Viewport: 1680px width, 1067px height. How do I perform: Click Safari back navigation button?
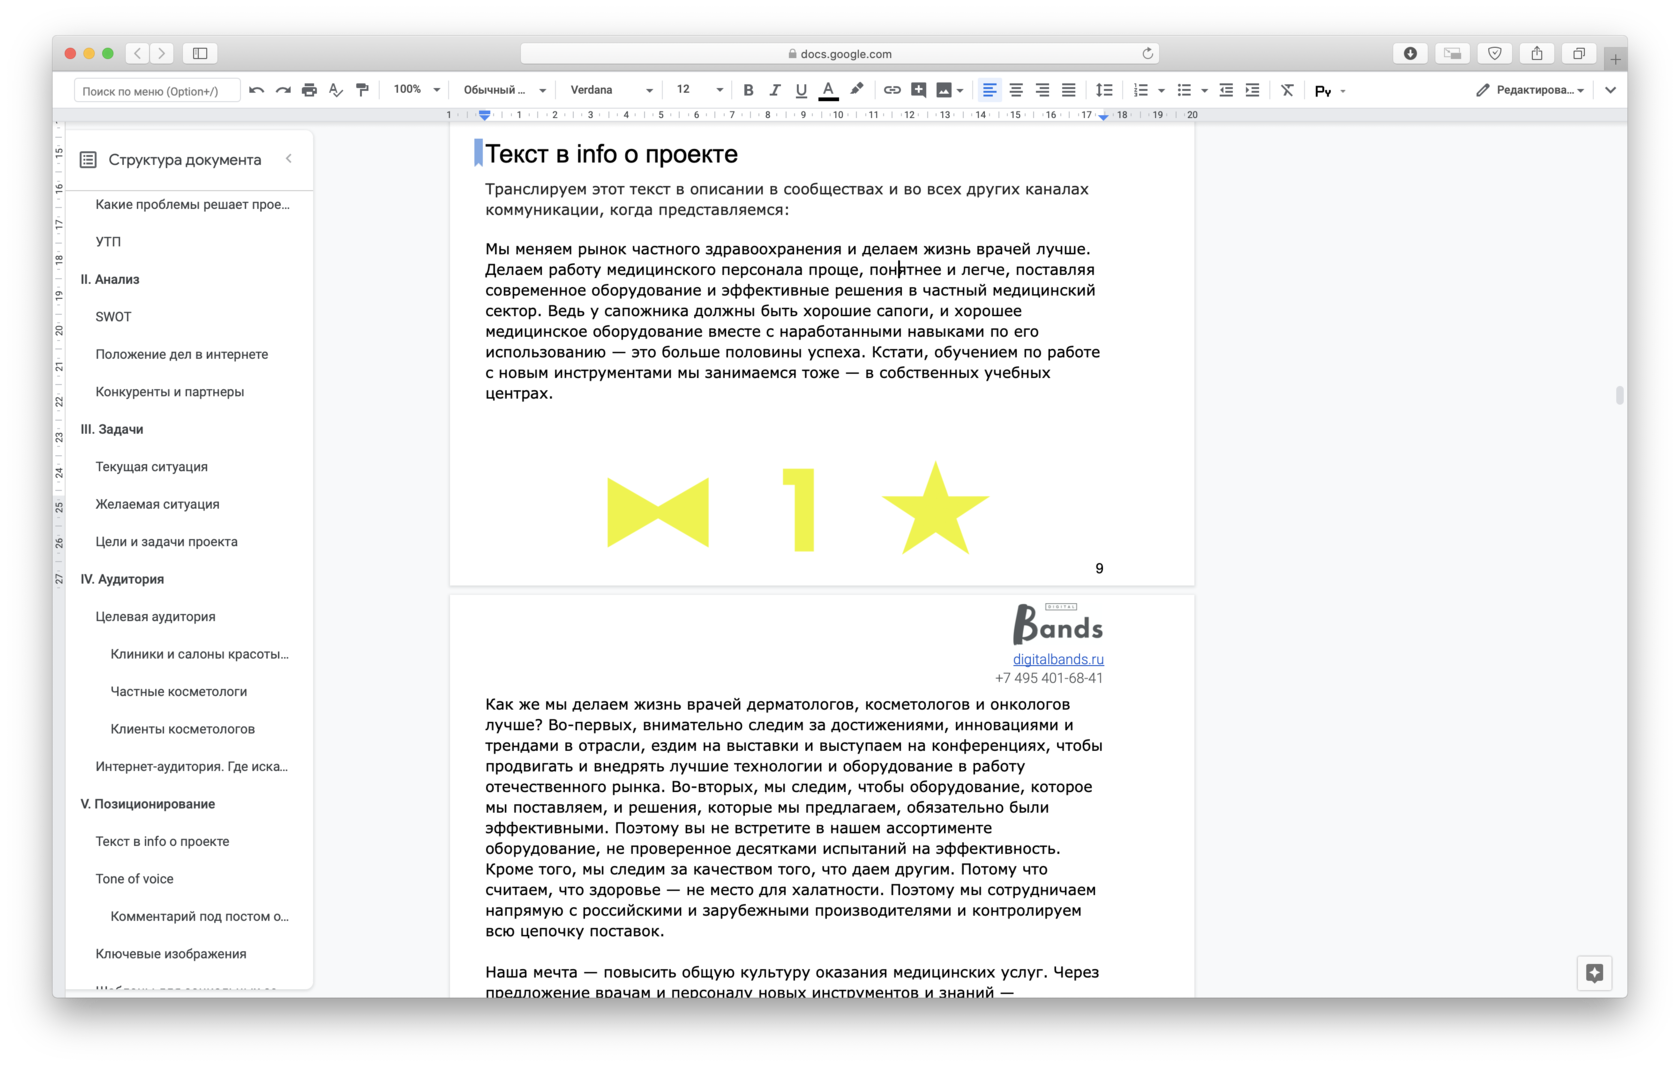pos(137,53)
